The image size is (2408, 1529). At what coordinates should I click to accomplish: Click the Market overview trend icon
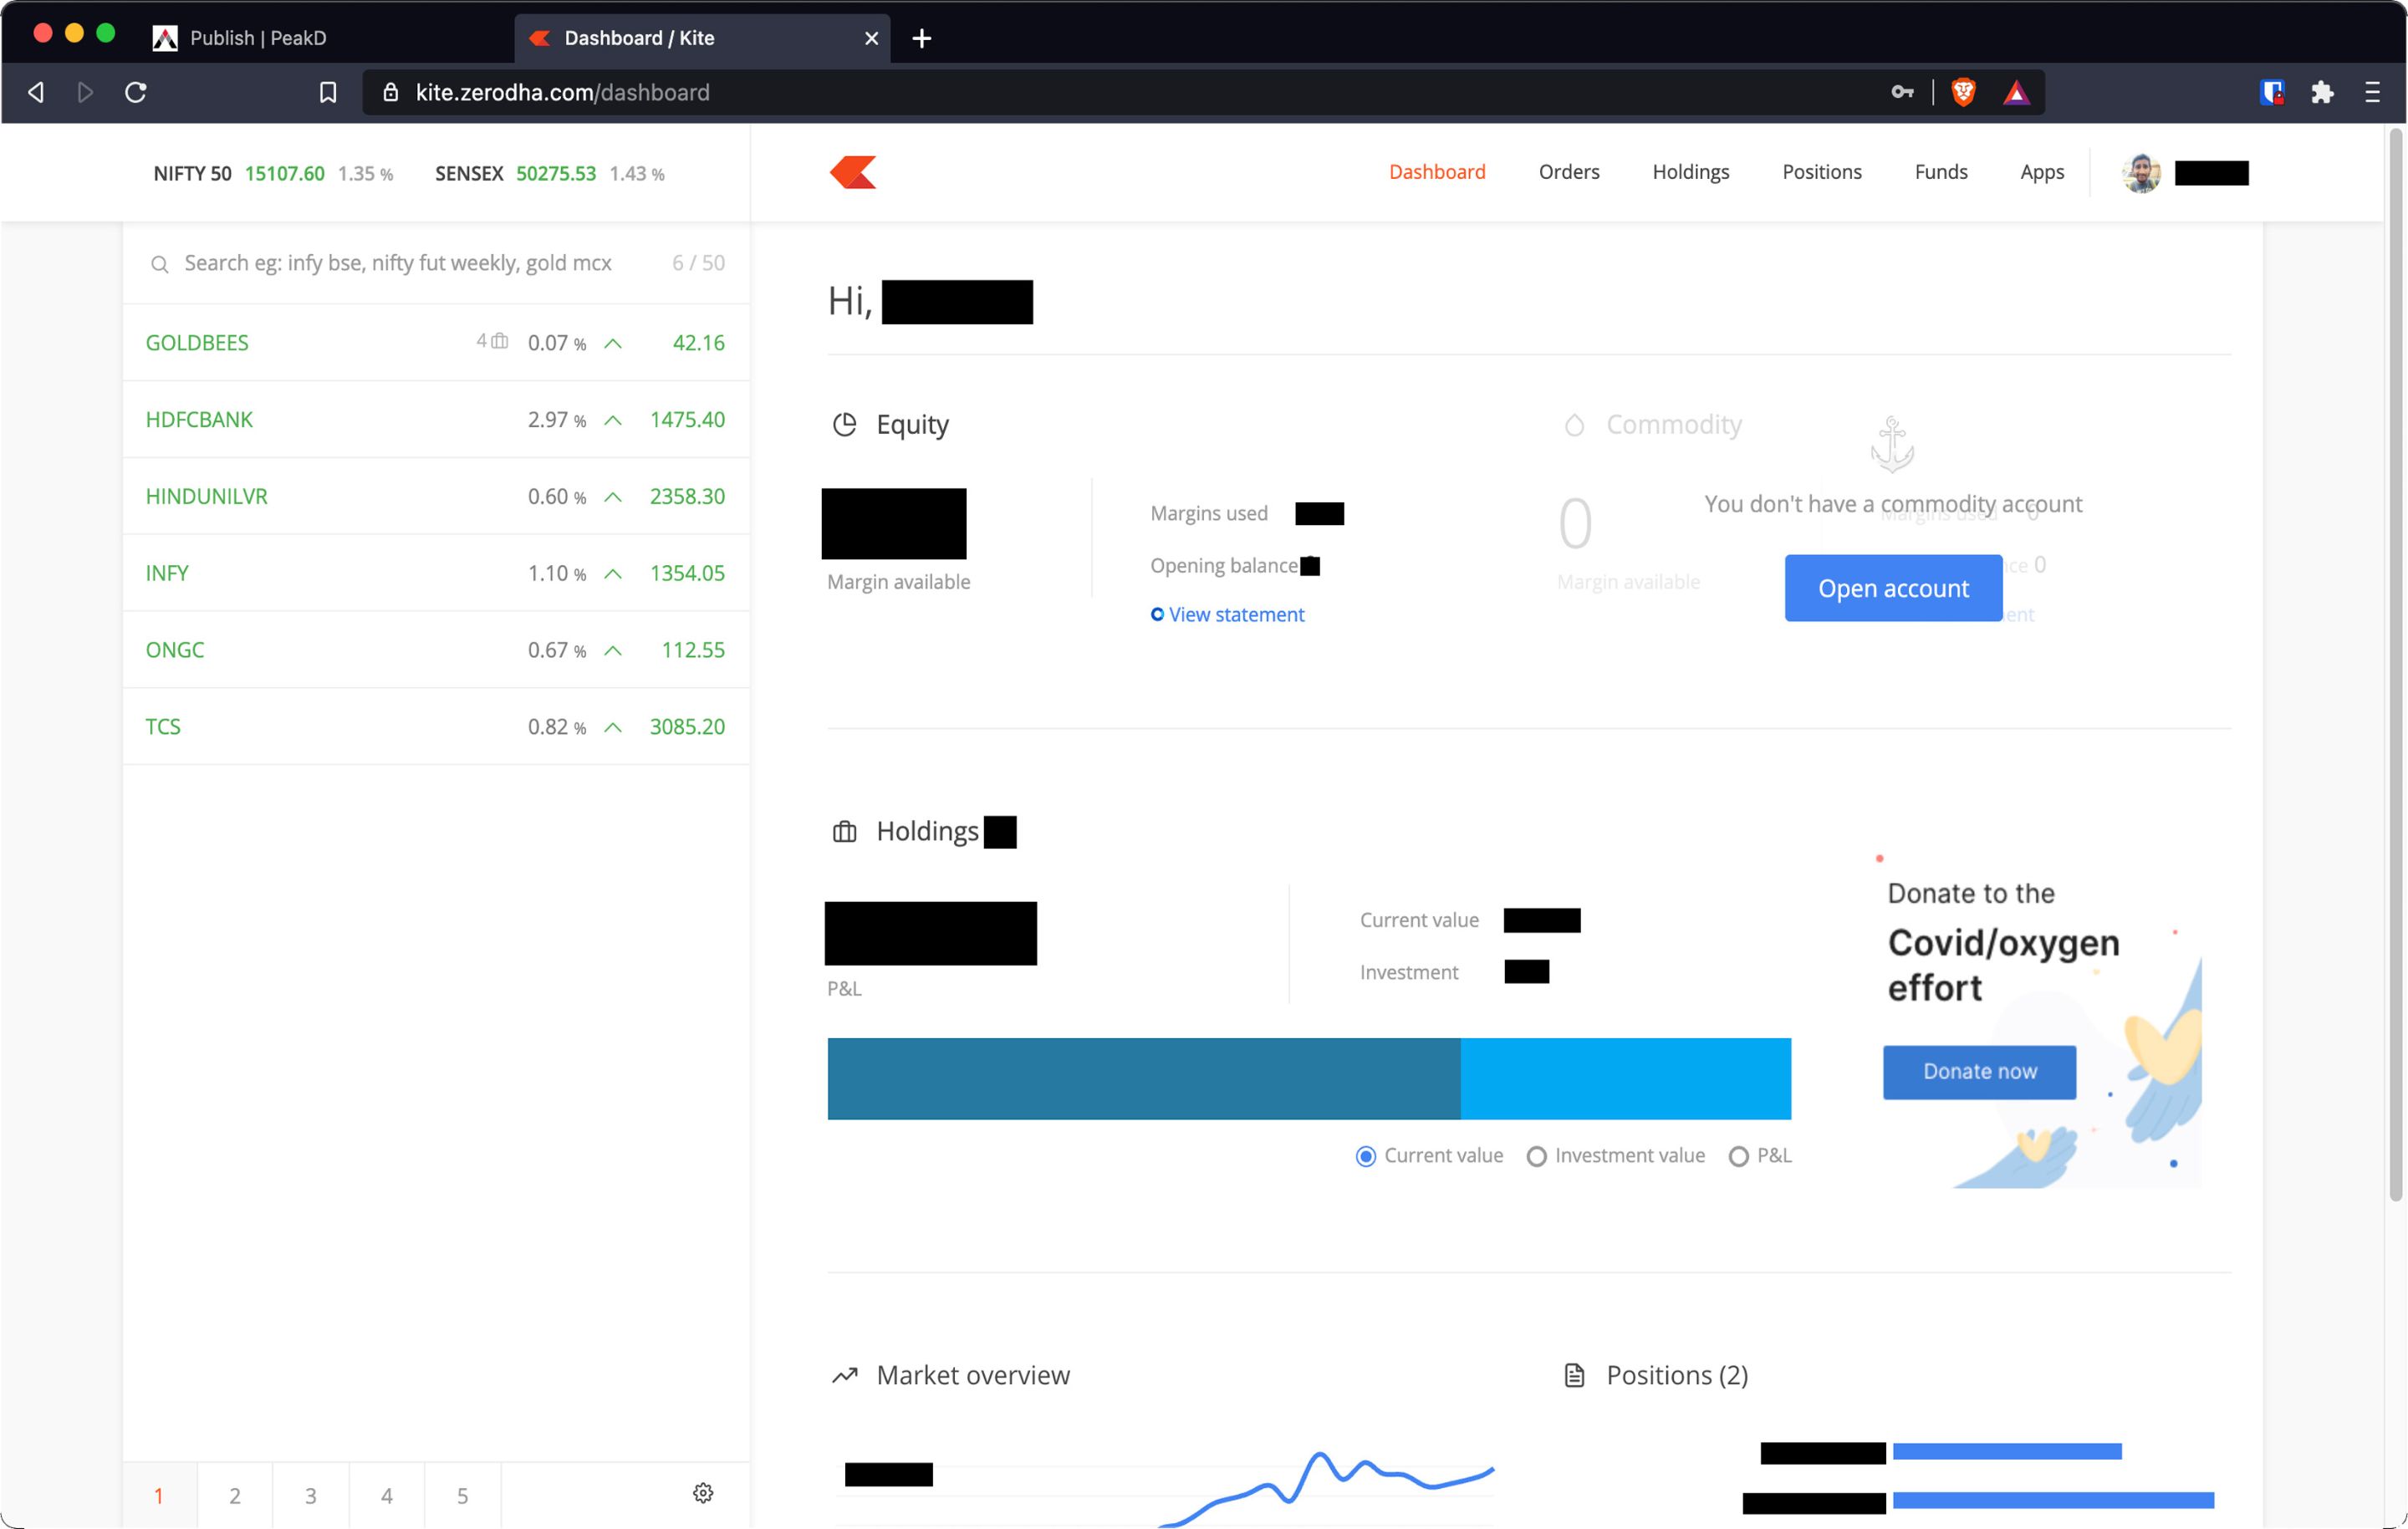(845, 1375)
